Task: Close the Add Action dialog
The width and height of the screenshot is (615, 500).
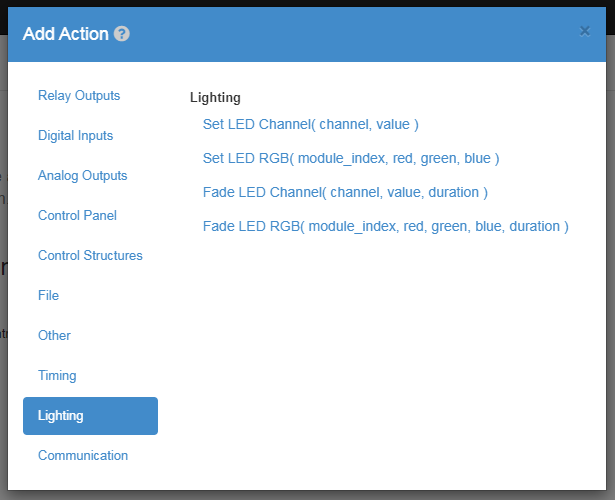Action: pos(584,31)
